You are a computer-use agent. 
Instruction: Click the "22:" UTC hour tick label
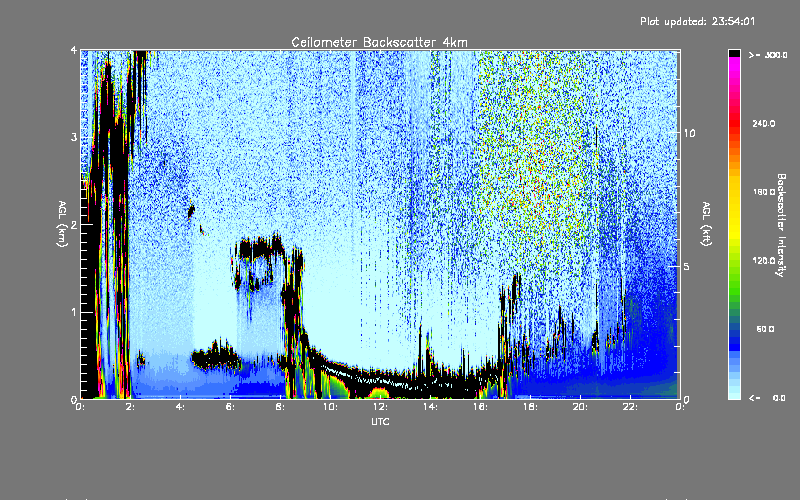pyautogui.click(x=630, y=407)
